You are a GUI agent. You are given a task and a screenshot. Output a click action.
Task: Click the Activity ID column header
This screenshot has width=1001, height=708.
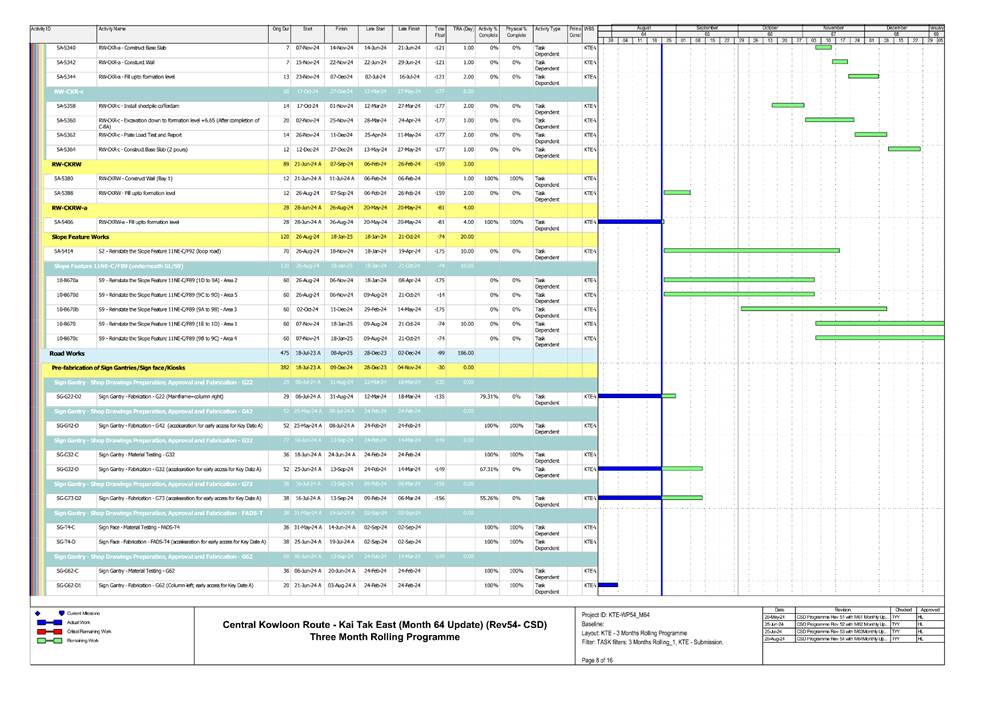coord(42,30)
